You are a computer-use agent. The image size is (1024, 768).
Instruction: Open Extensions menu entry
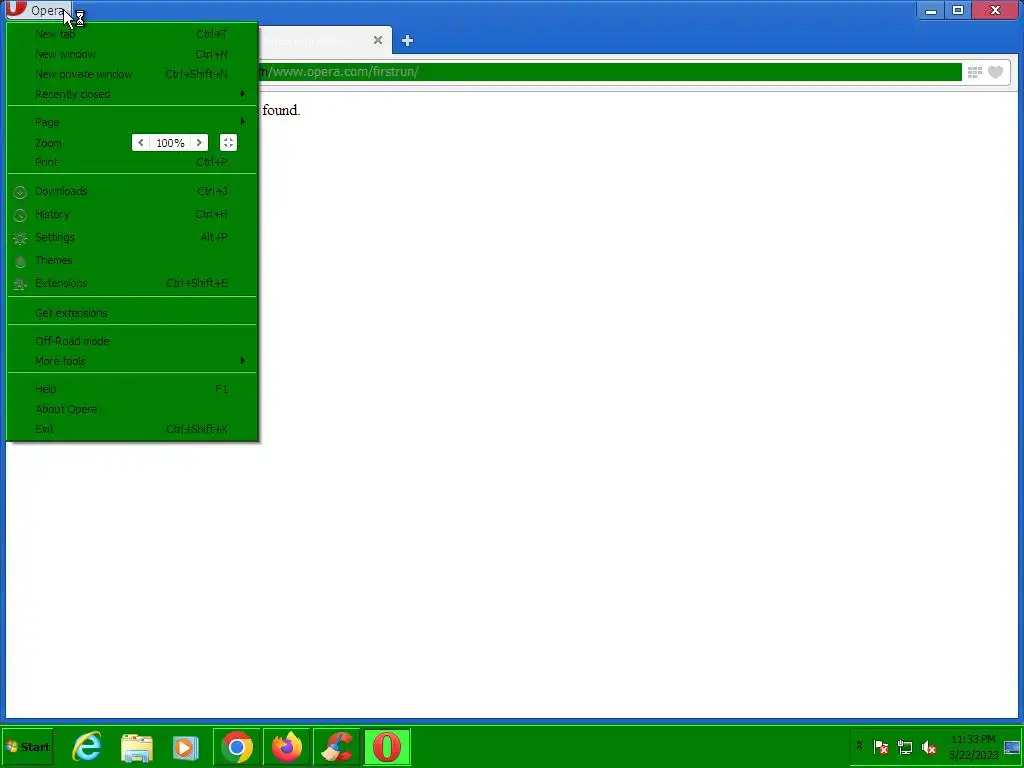click(132, 283)
